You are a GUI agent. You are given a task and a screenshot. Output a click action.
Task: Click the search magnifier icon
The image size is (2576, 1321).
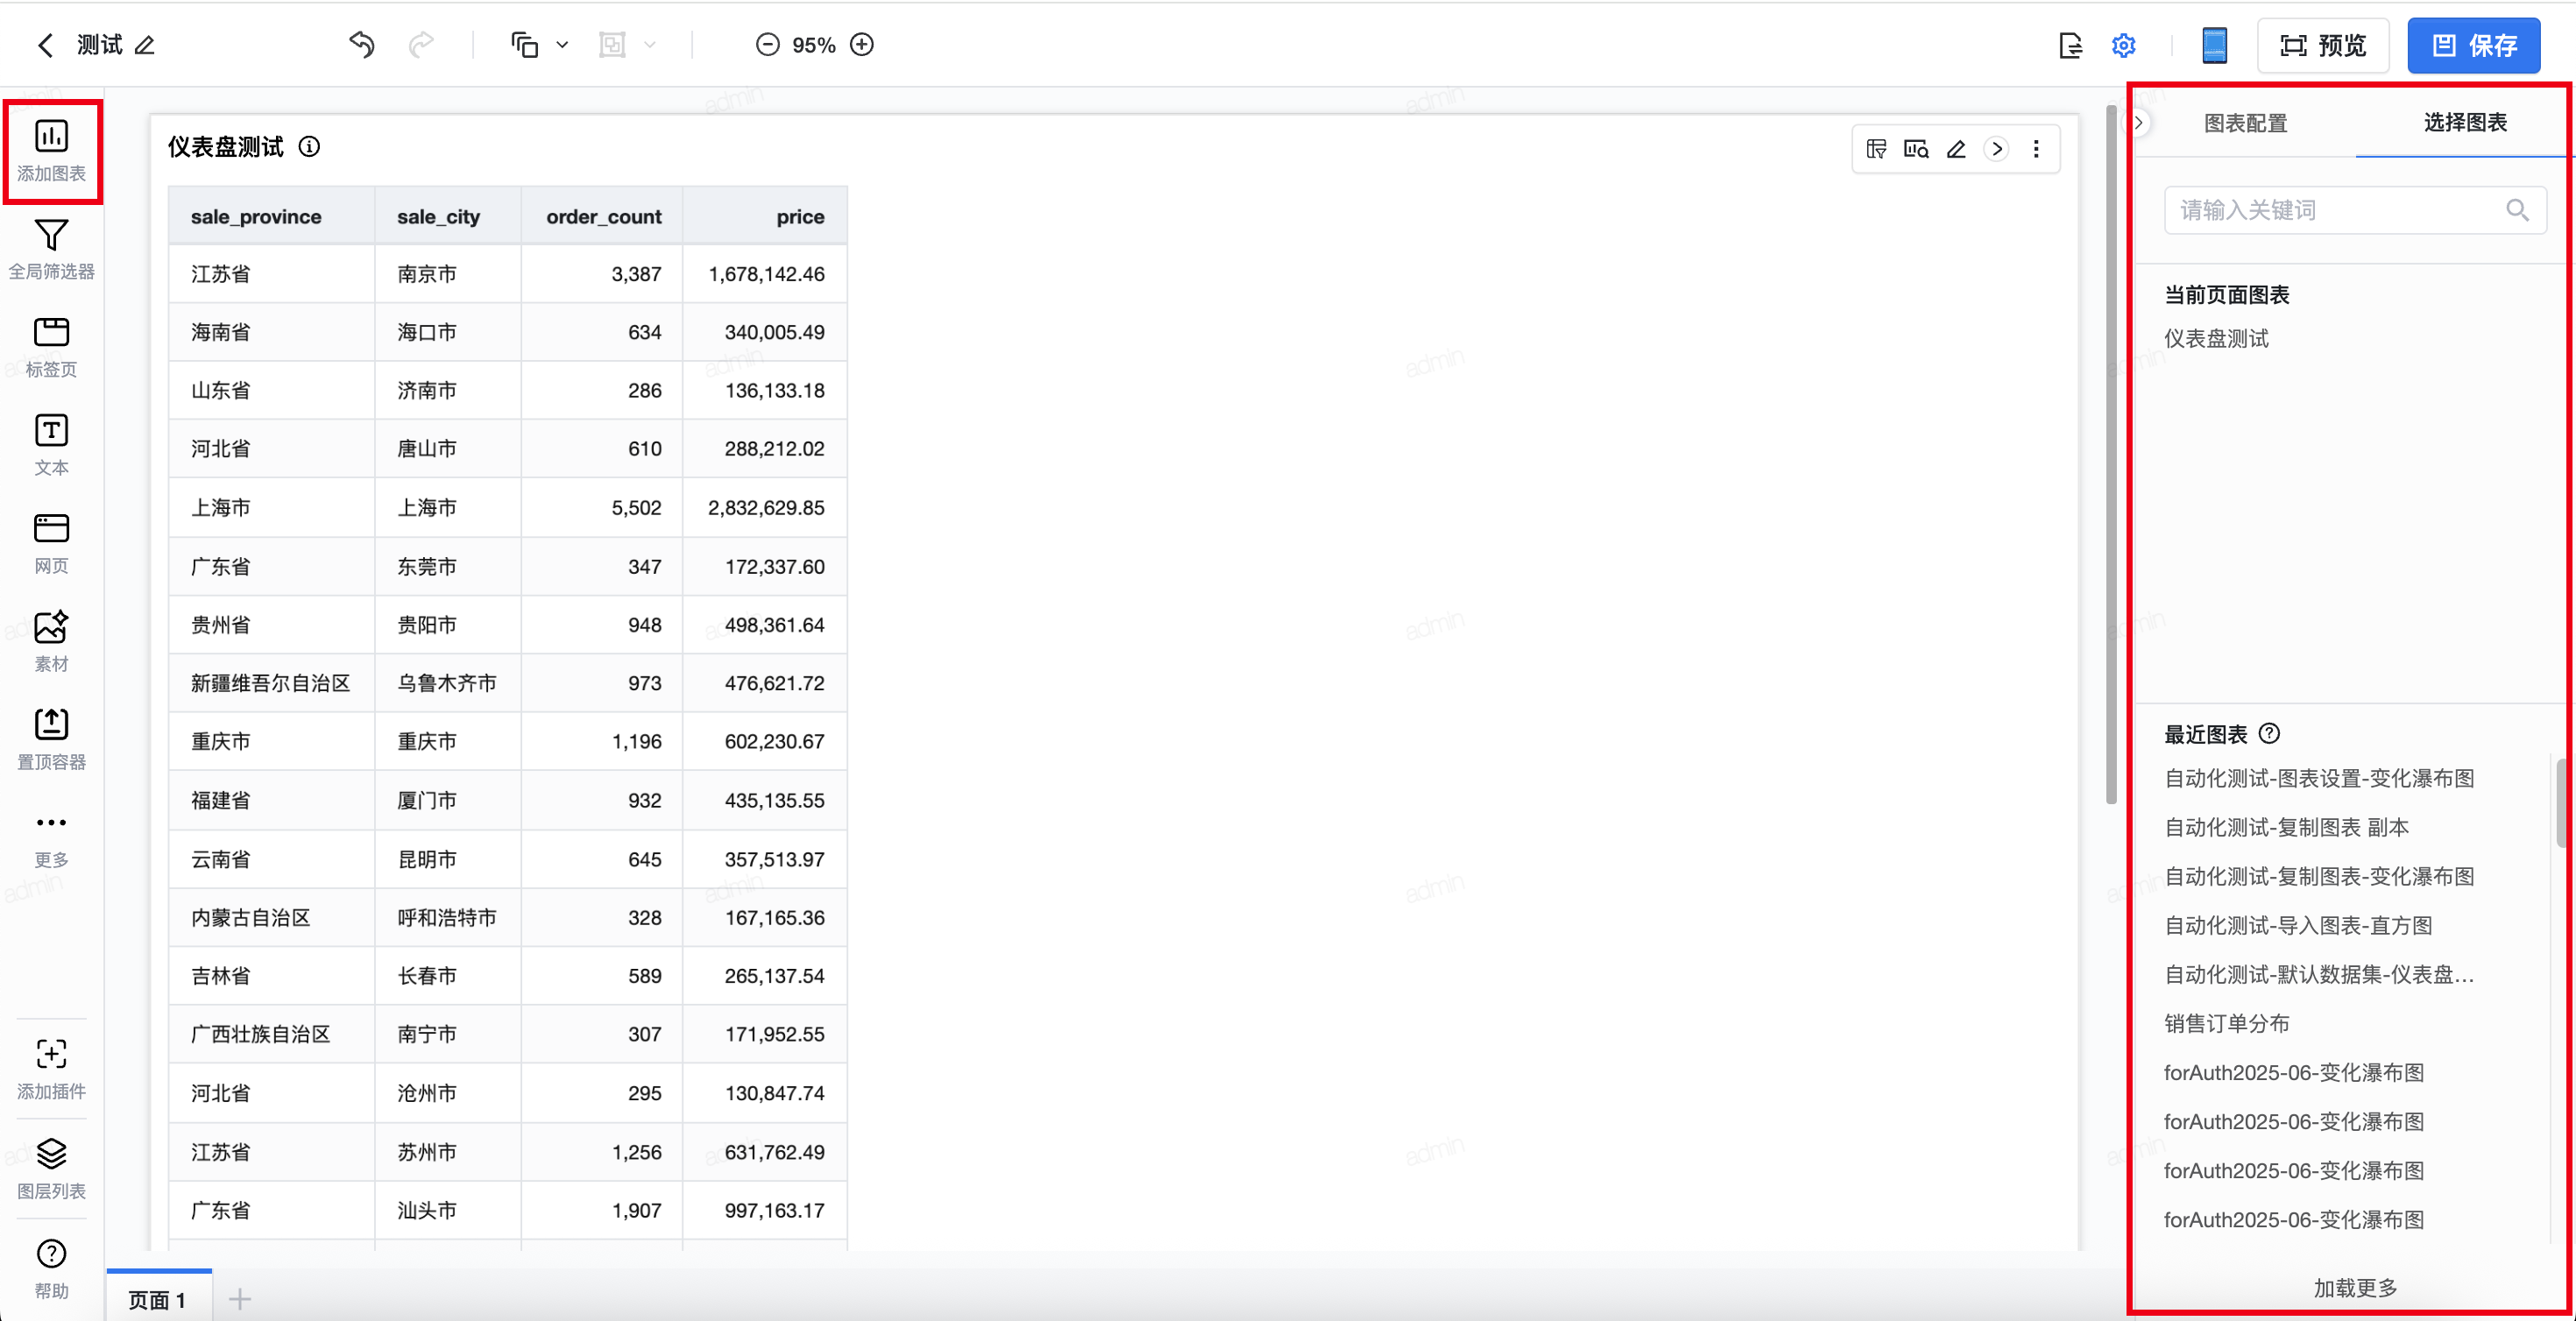[x=2518, y=210]
